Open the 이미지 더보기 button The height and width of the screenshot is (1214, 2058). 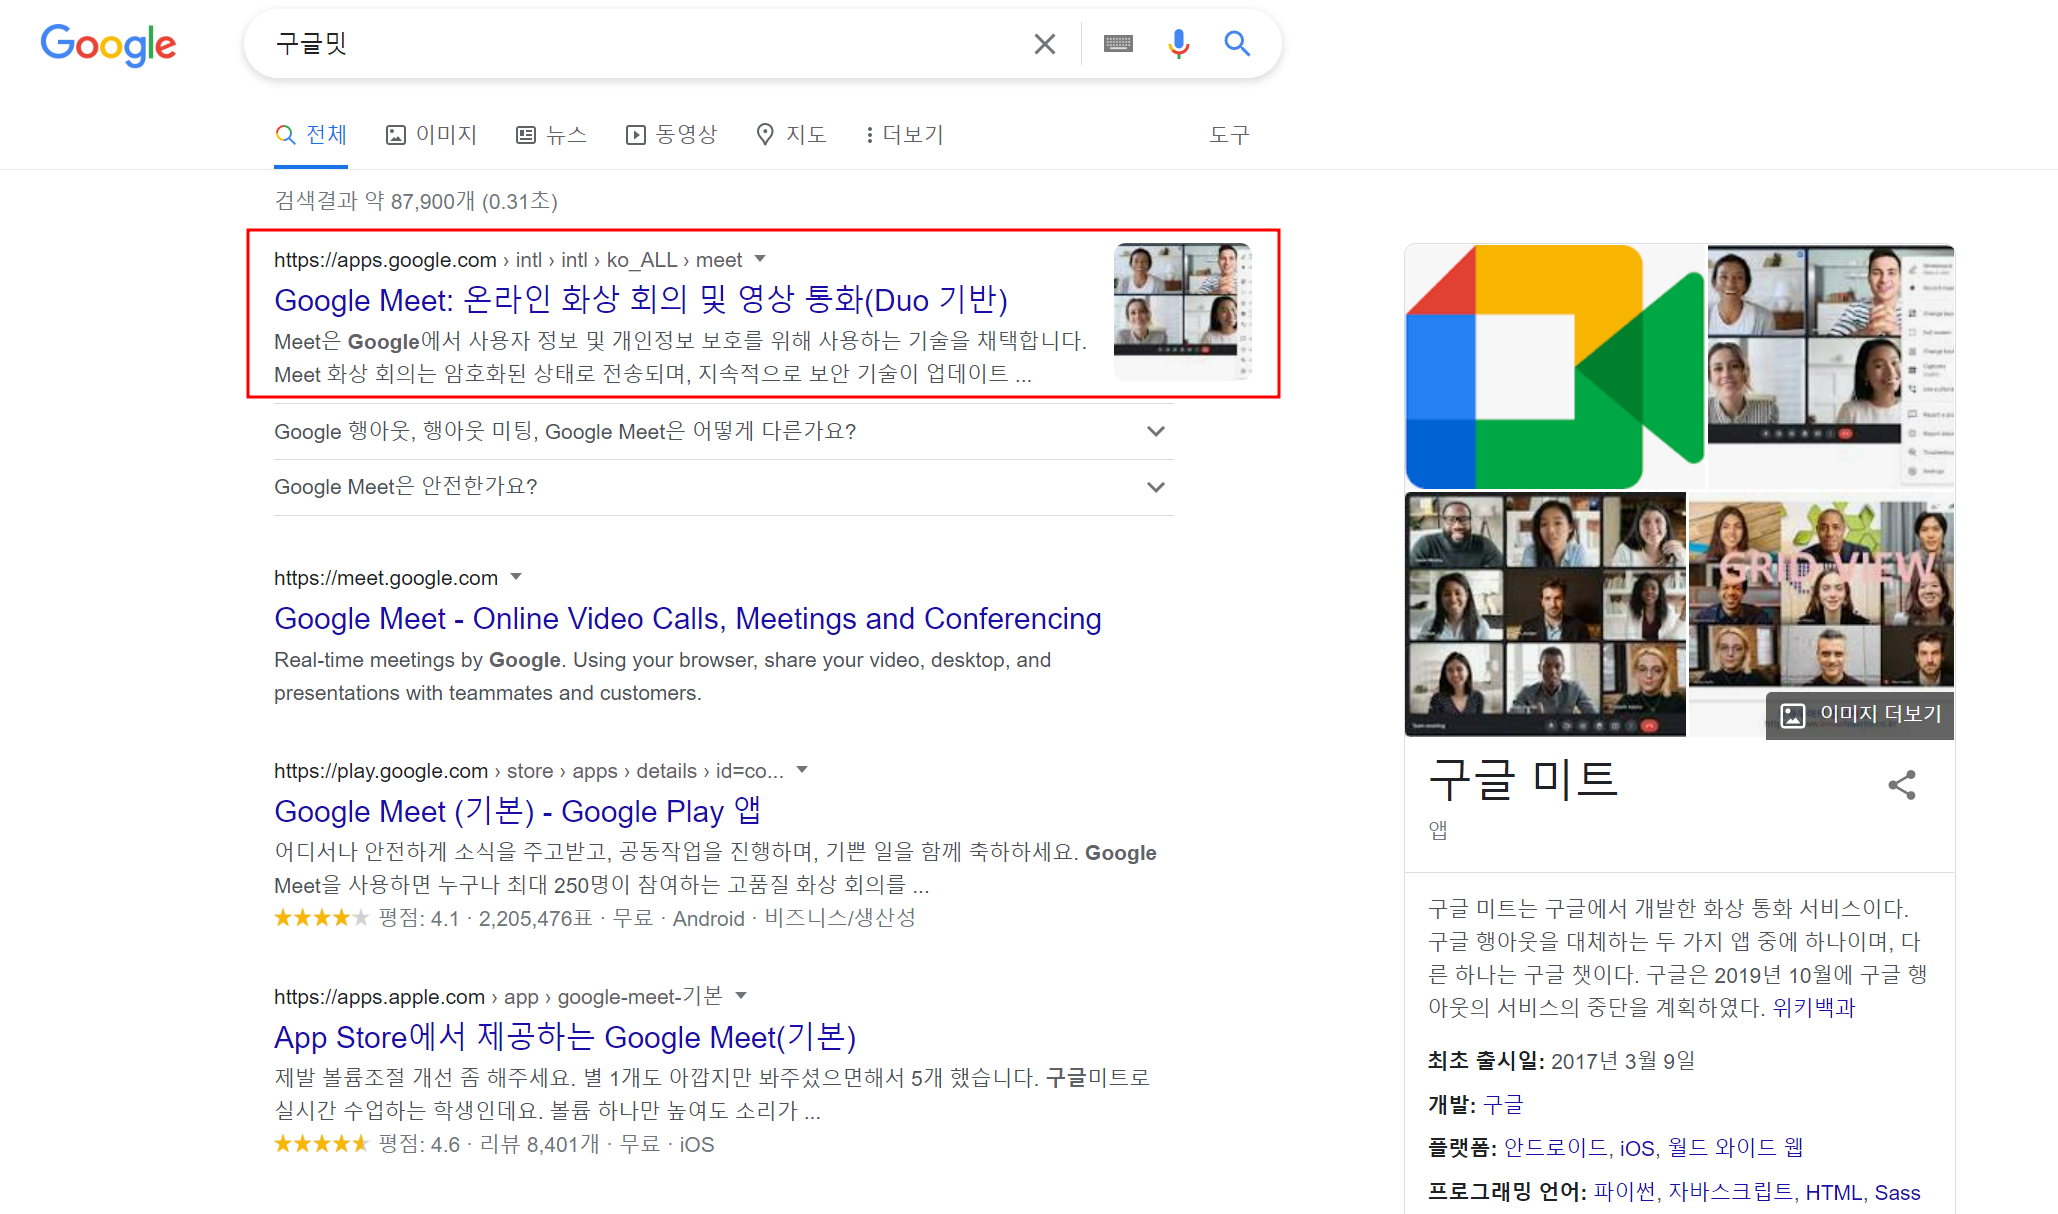[1860, 714]
